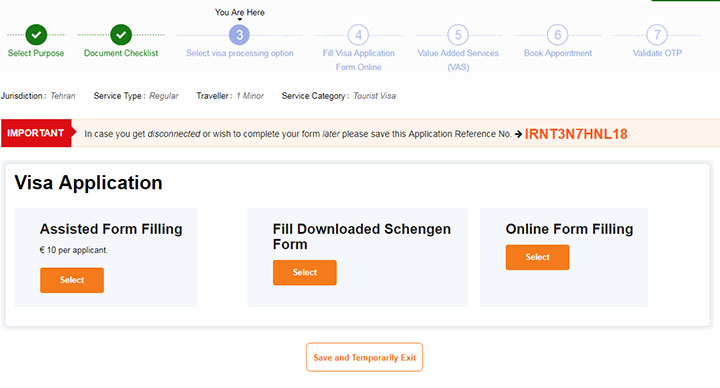Screen dimensions: 720x388
Task: Click the You Are Here indicator
Action: (240, 12)
